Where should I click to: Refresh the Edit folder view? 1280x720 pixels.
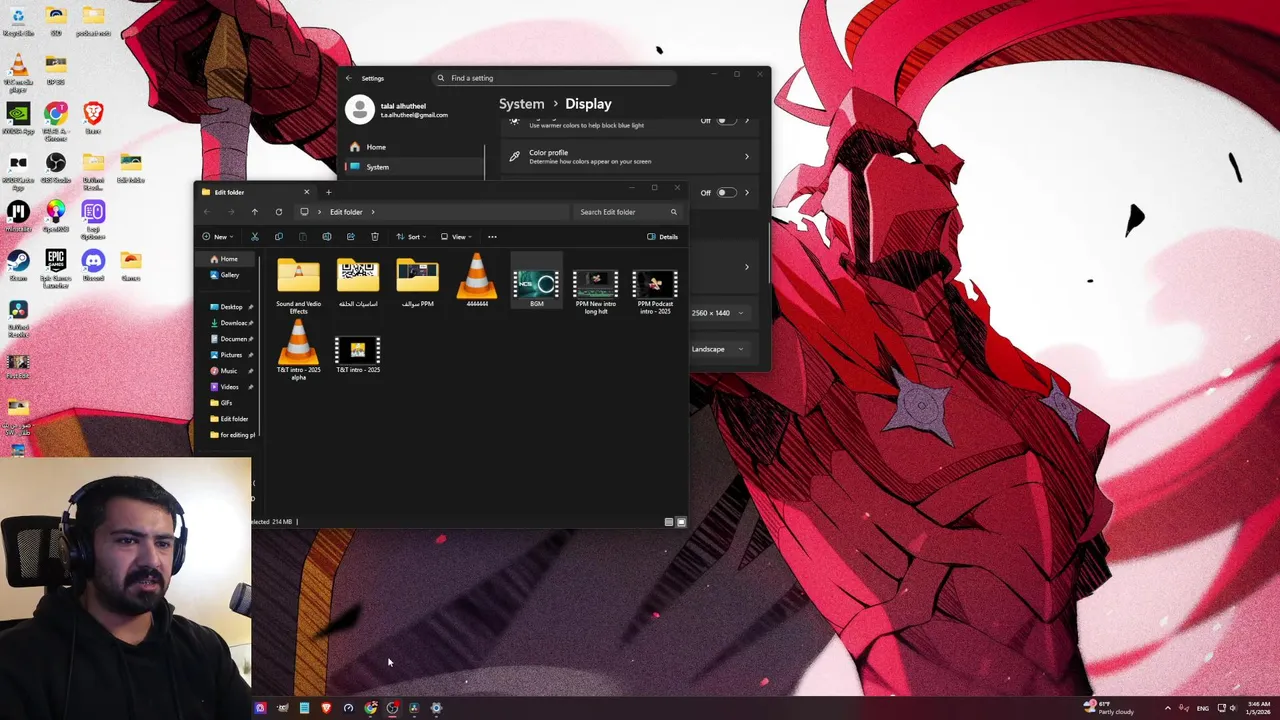click(x=279, y=212)
